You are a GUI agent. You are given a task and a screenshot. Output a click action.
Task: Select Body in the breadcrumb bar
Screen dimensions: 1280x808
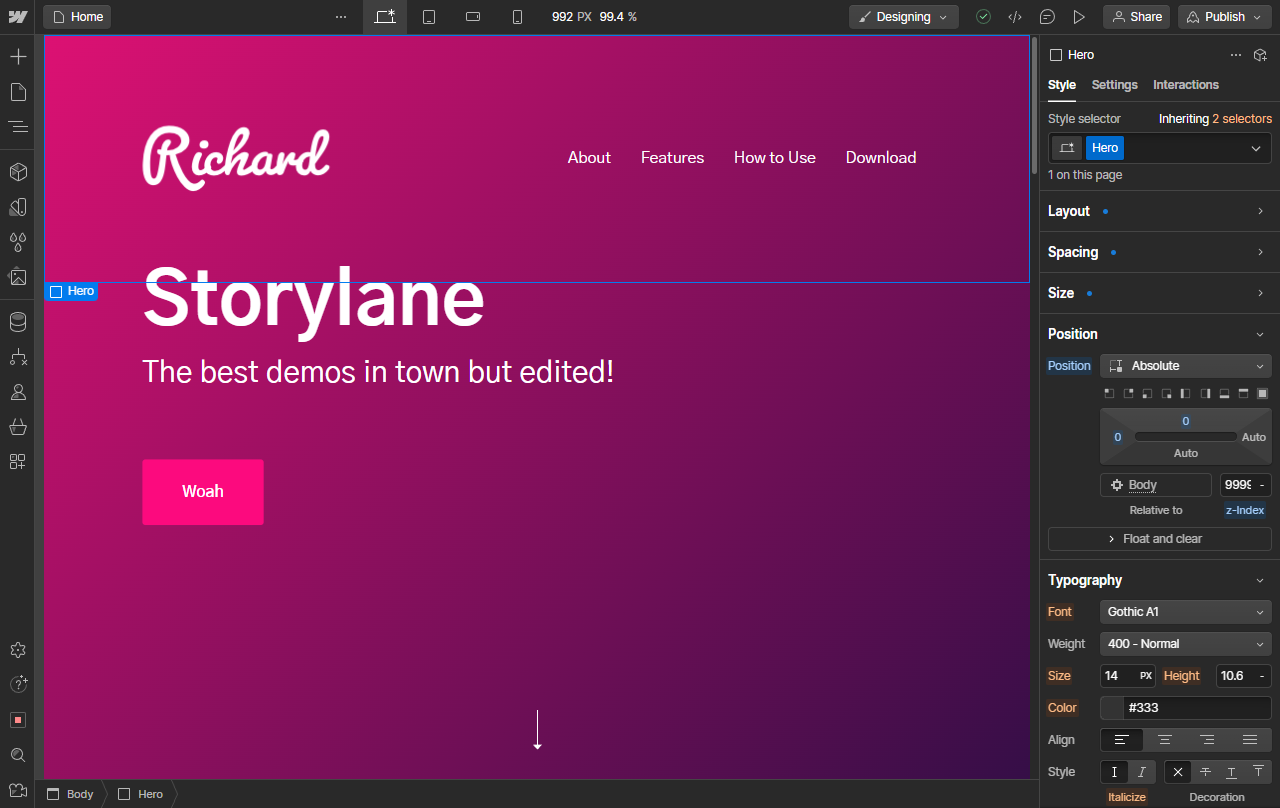(70, 794)
